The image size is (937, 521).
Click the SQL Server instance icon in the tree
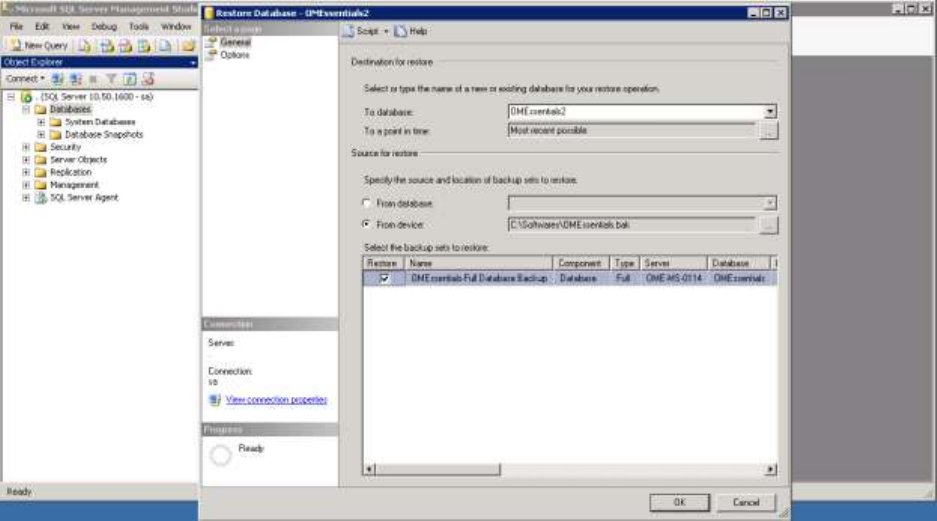[26, 97]
